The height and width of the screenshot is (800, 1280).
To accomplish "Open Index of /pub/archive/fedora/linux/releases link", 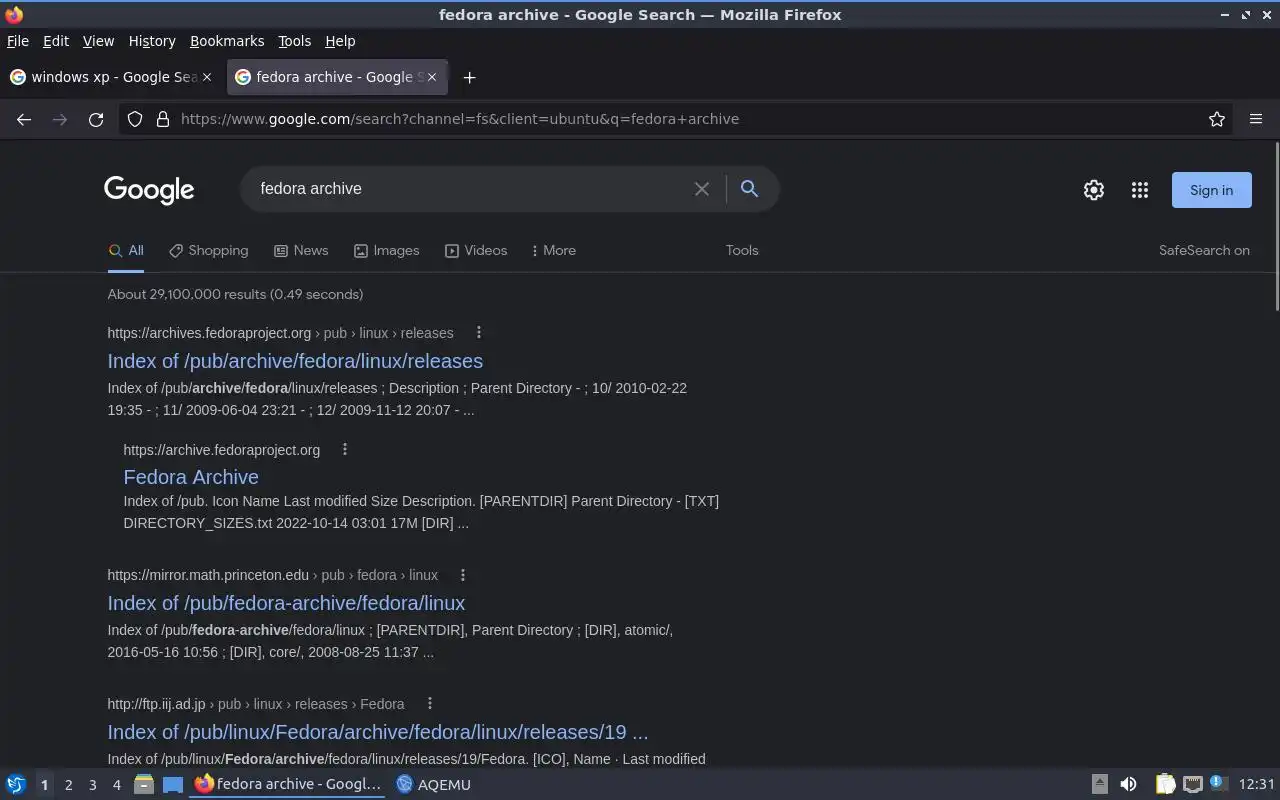I will pyautogui.click(x=295, y=361).
